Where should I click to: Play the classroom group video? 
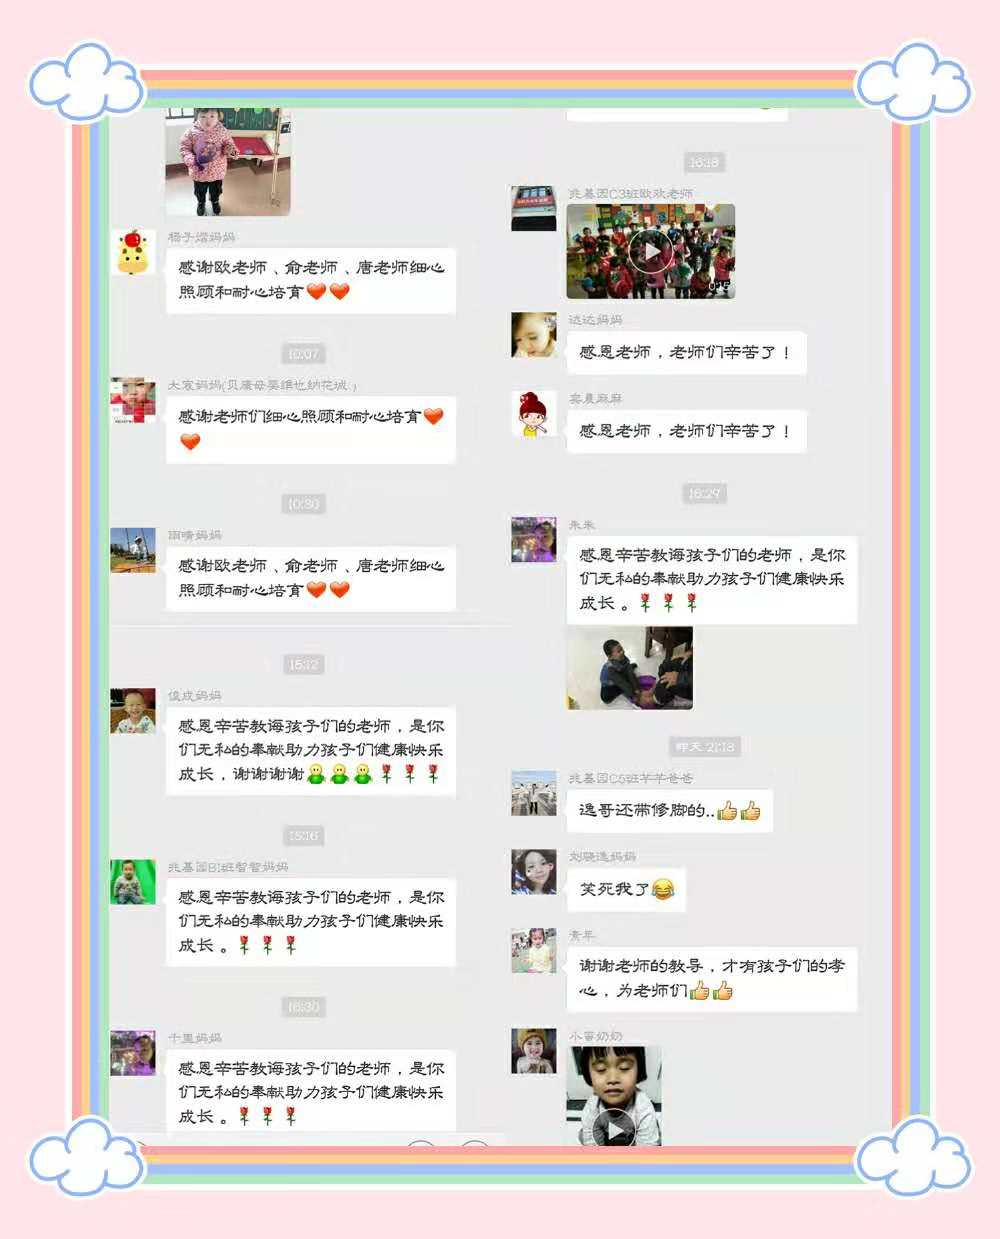point(651,252)
